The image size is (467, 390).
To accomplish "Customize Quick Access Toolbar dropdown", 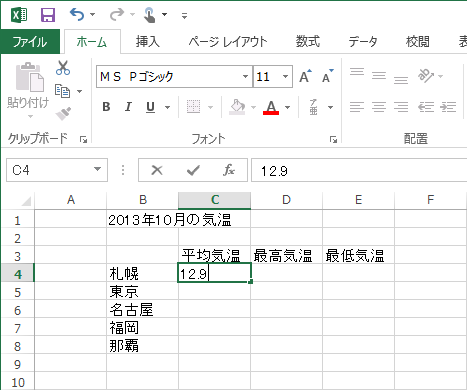I will (184, 15).
